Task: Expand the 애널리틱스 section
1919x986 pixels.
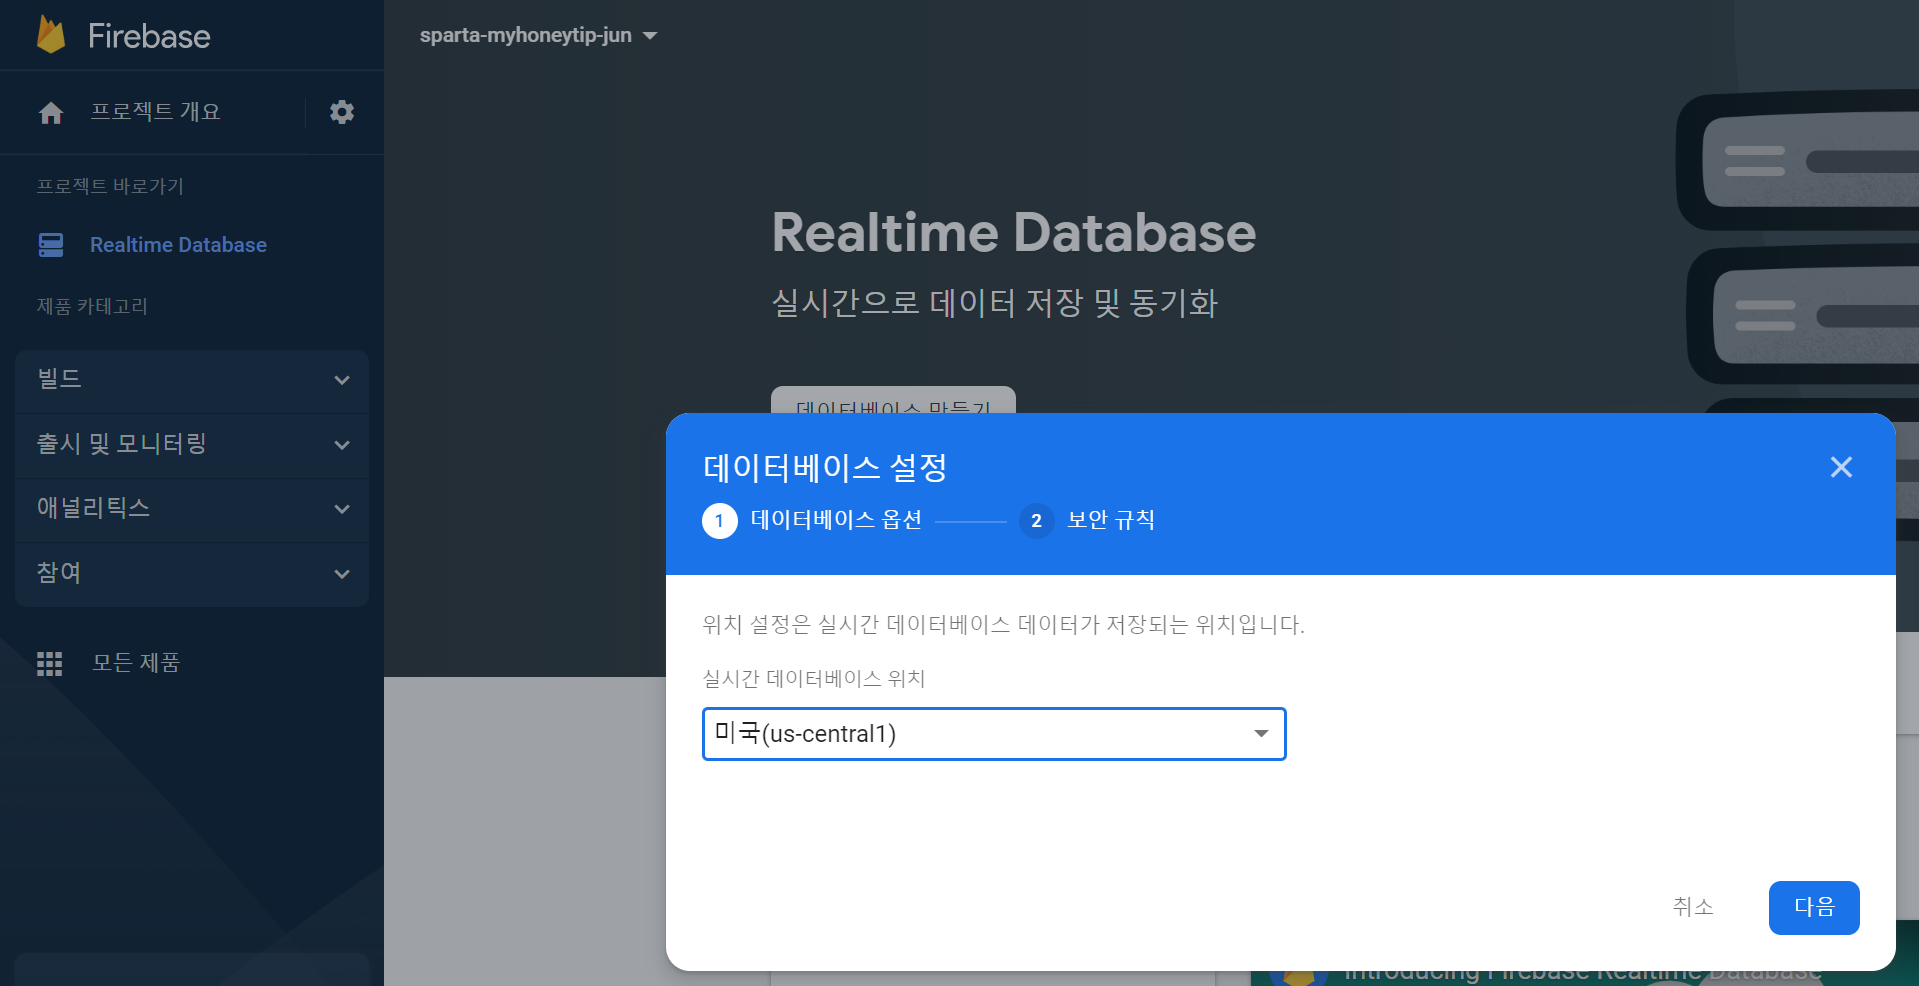Action: (x=192, y=509)
